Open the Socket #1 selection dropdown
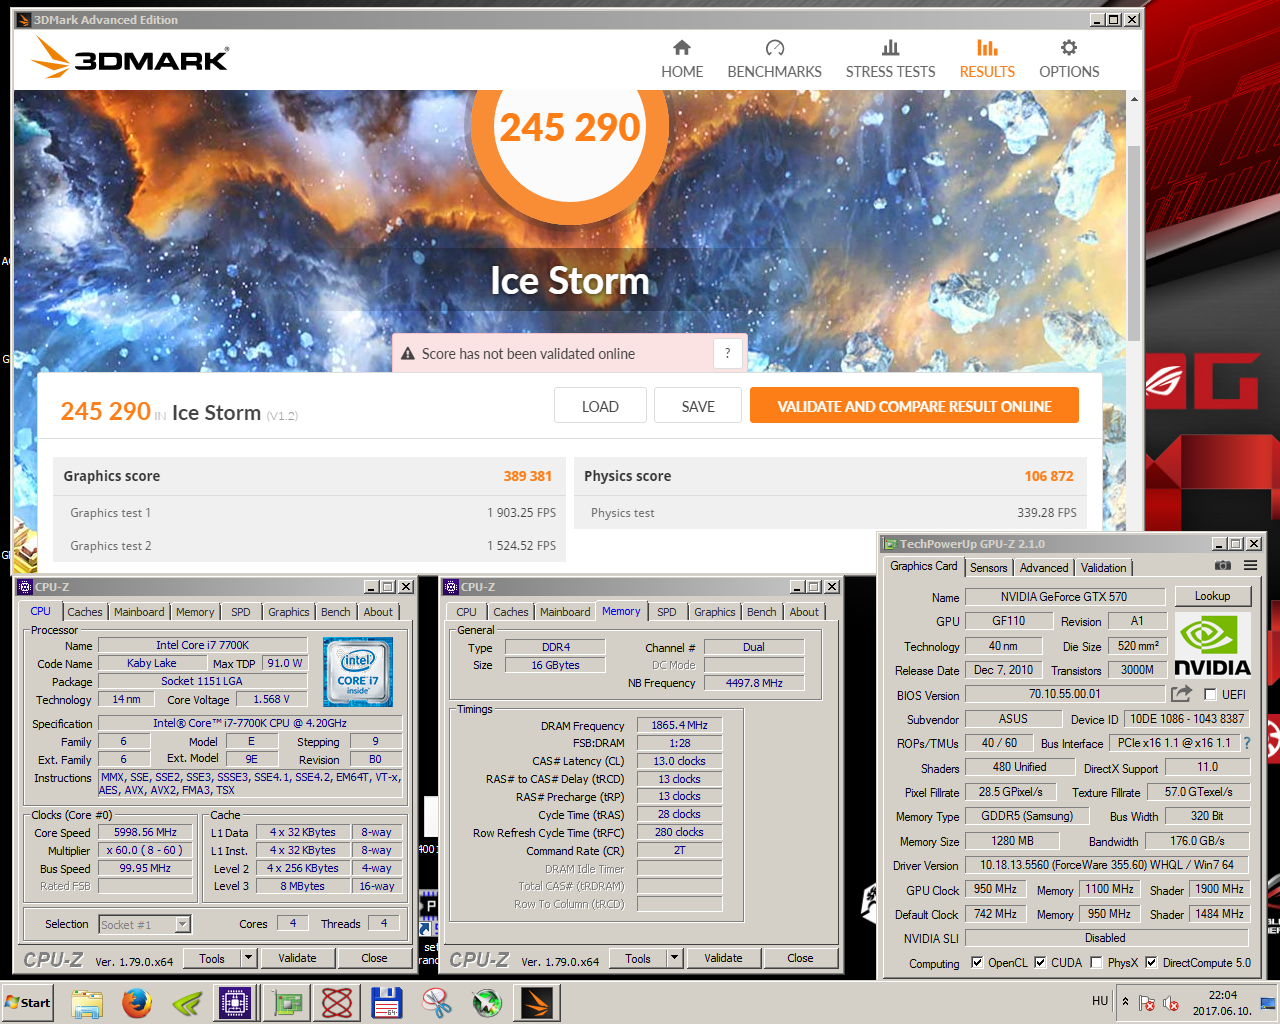 pos(145,924)
